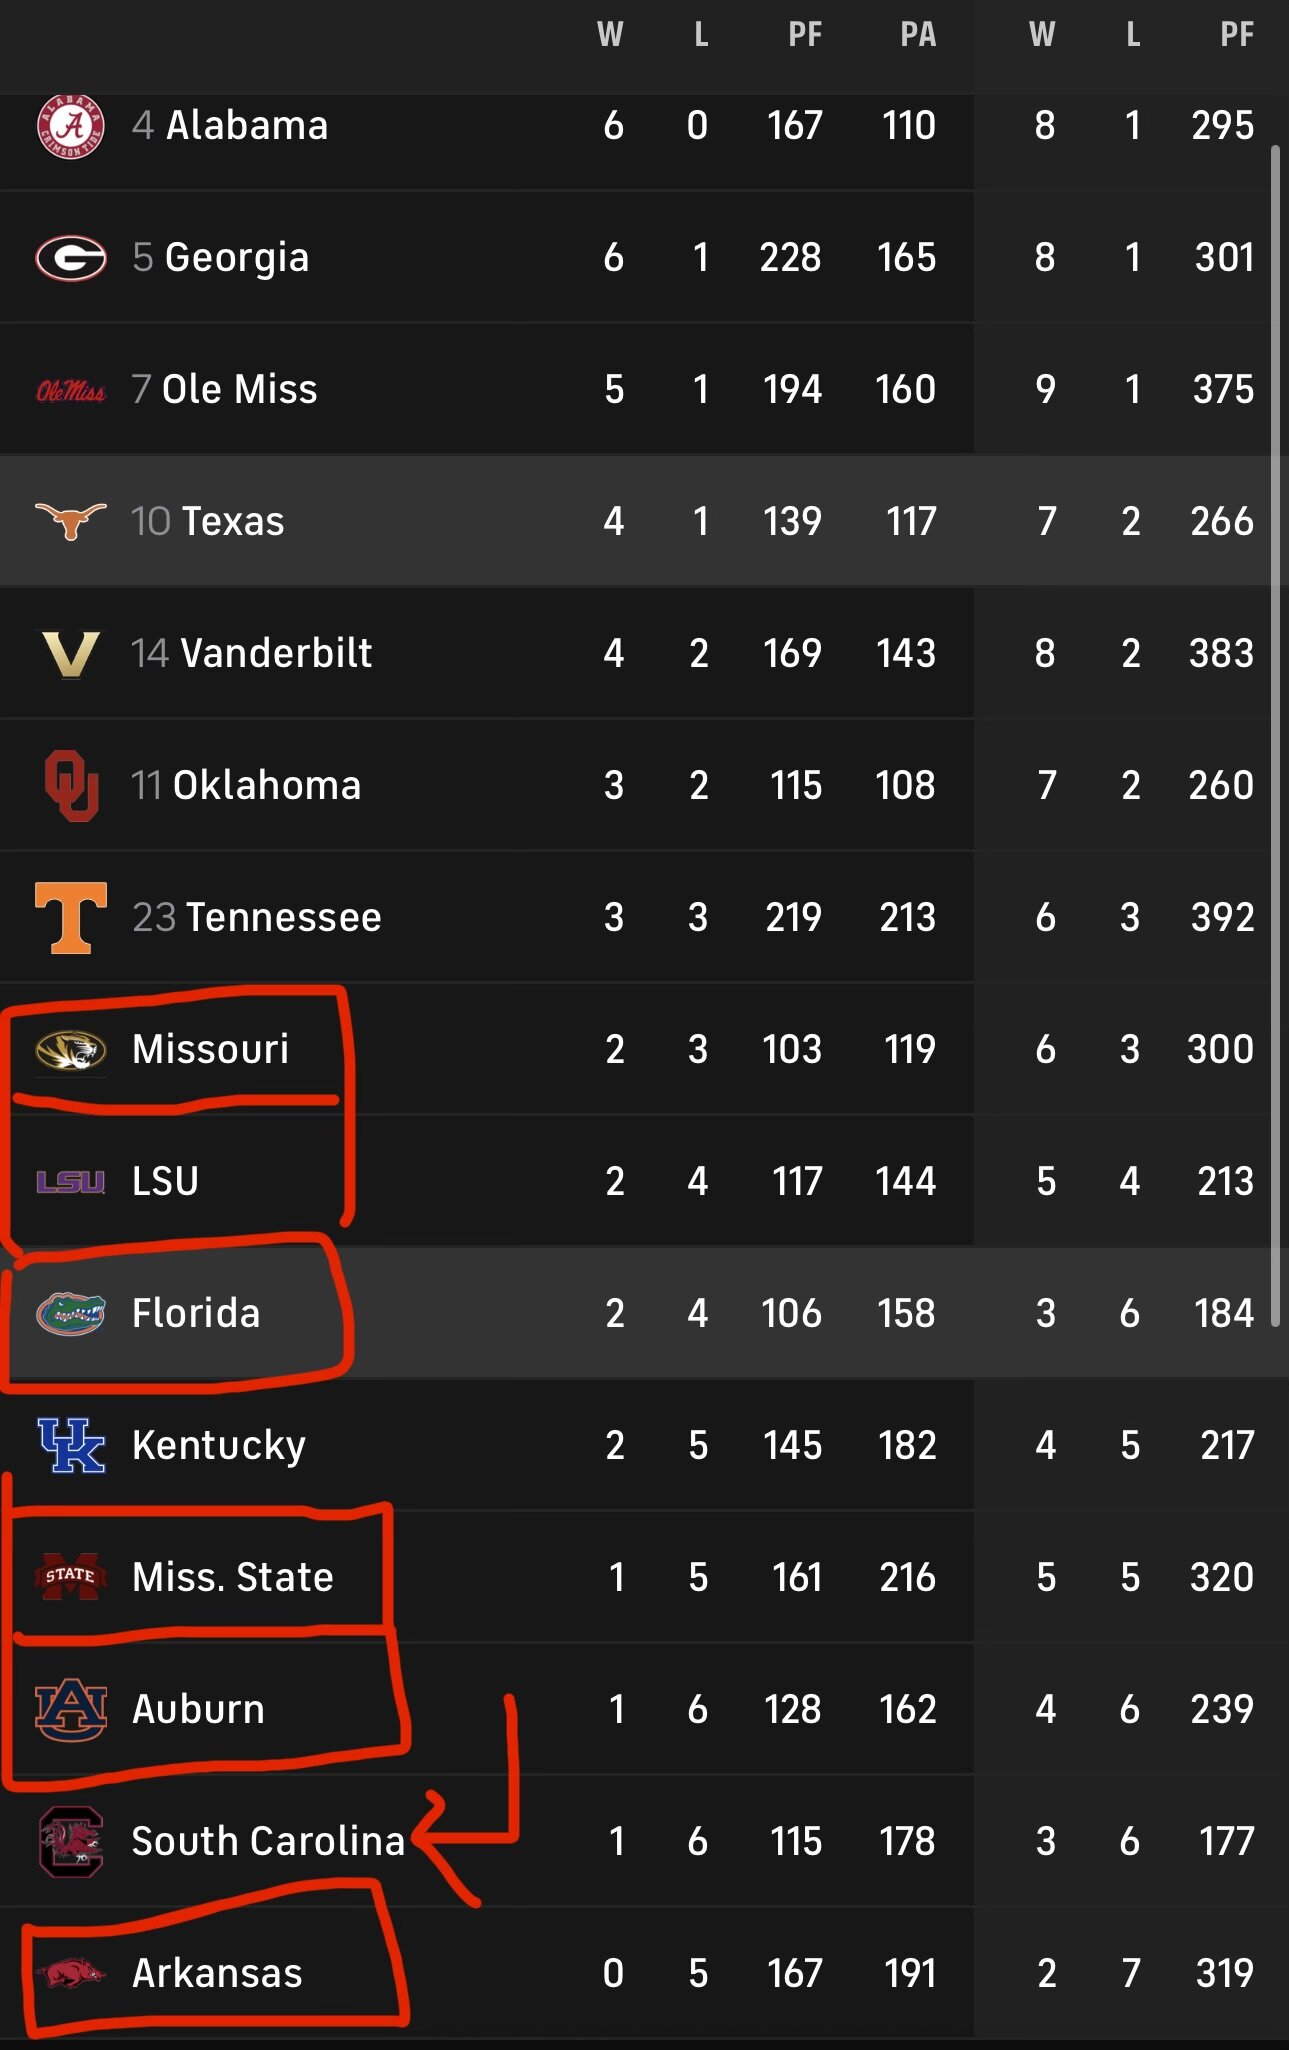Image resolution: width=1289 pixels, height=2050 pixels.
Task: Open the Auburn AU logo
Action: click(70, 1709)
